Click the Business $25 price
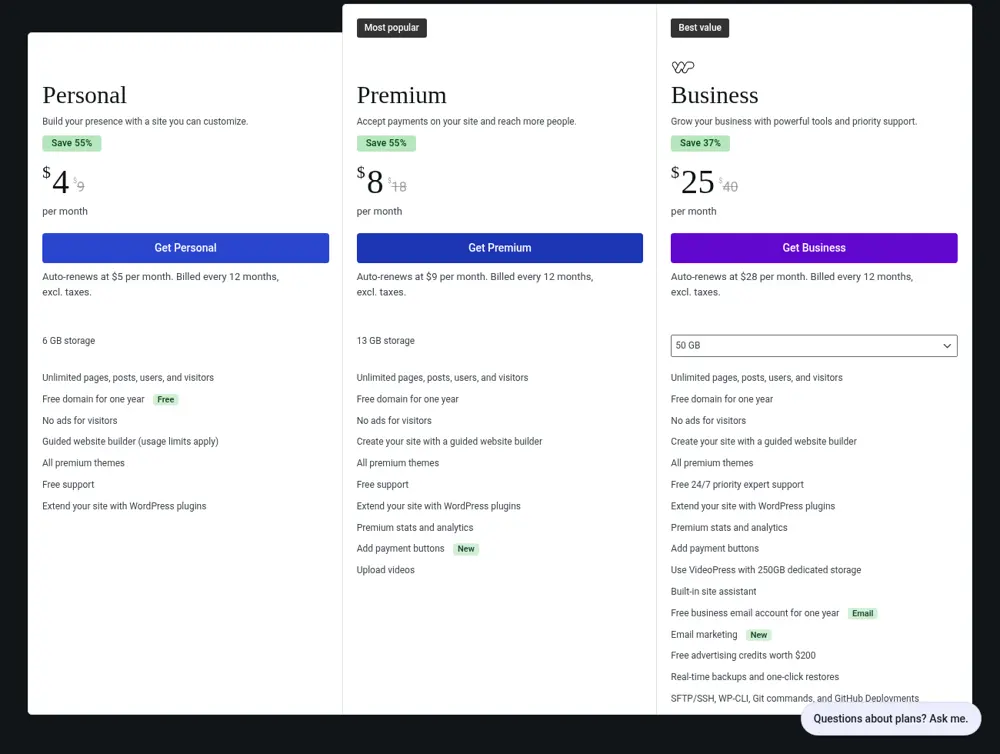 [x=693, y=181]
